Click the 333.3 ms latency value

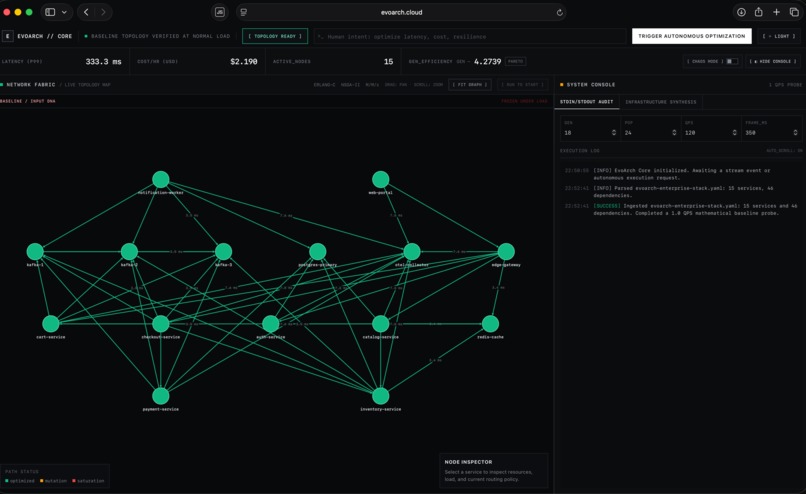[x=103, y=62]
